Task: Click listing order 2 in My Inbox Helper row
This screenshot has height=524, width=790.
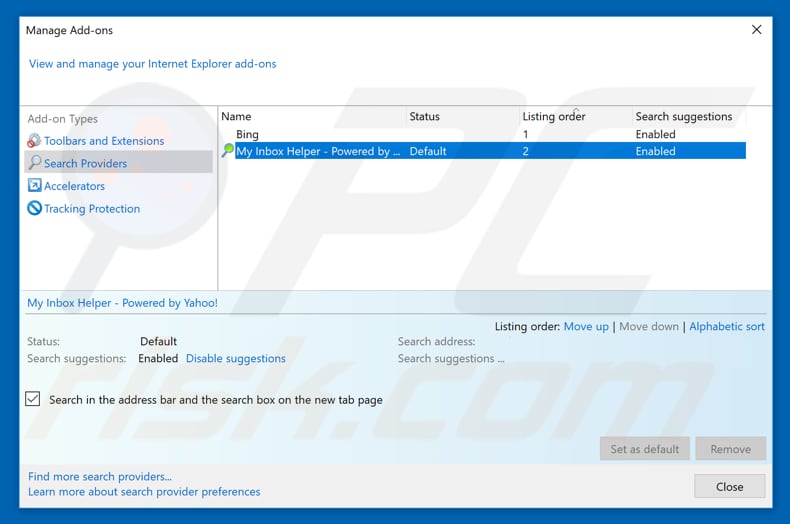Action: 525,151
